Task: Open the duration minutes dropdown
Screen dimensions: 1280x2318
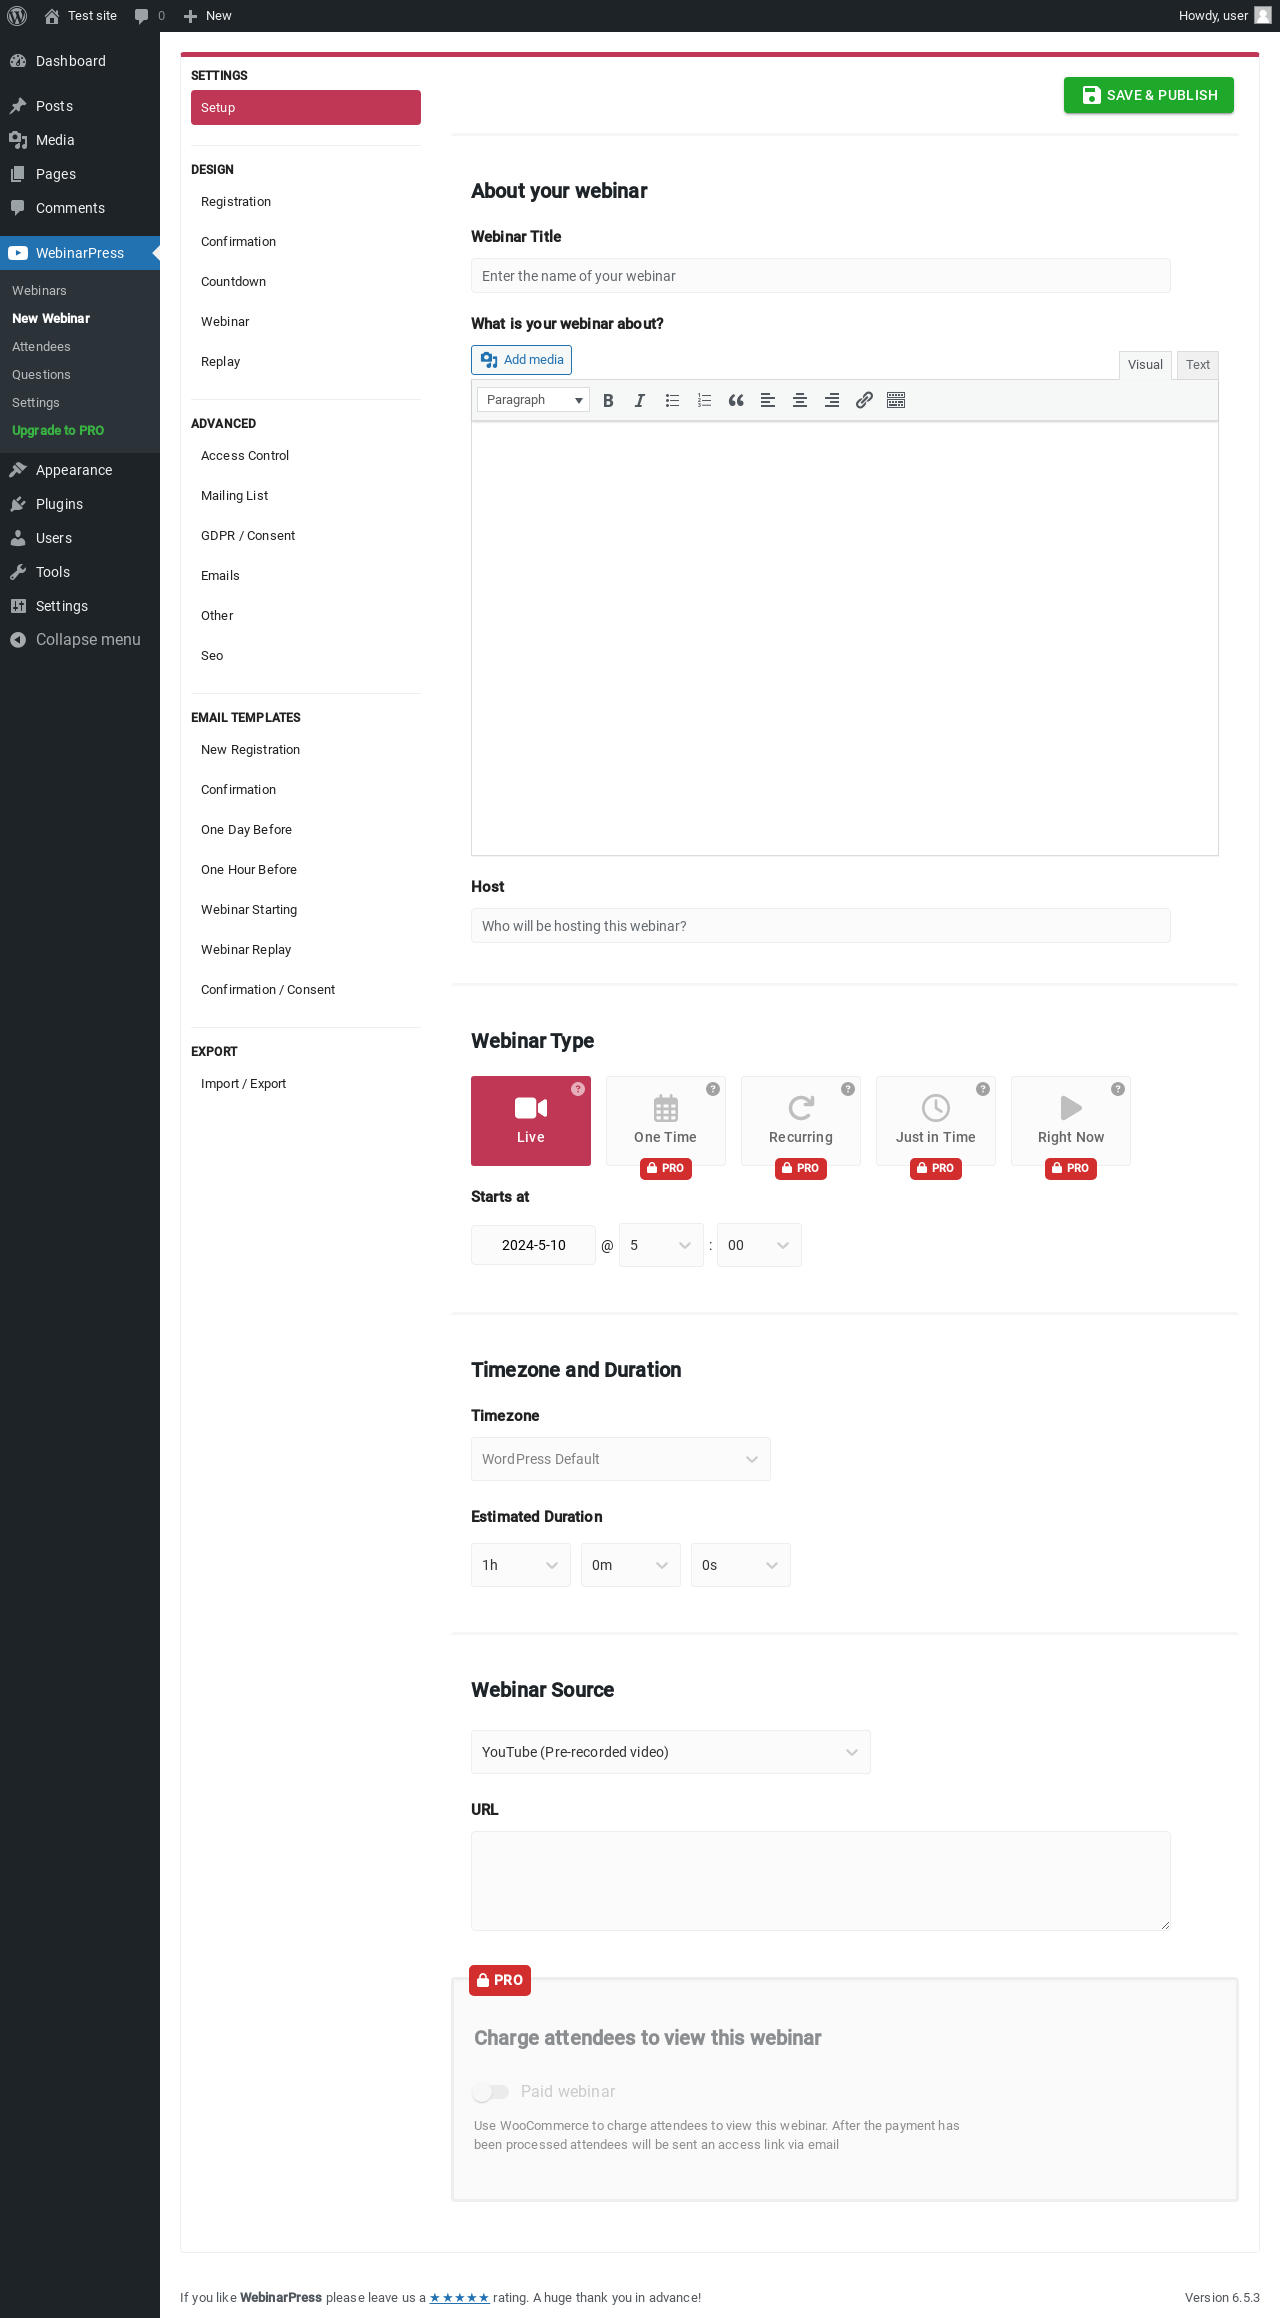Action: coord(631,1565)
